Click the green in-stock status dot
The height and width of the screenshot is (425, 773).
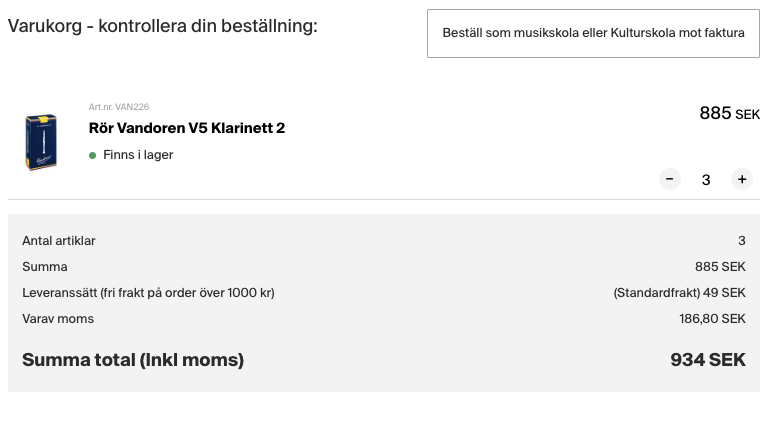coord(93,155)
